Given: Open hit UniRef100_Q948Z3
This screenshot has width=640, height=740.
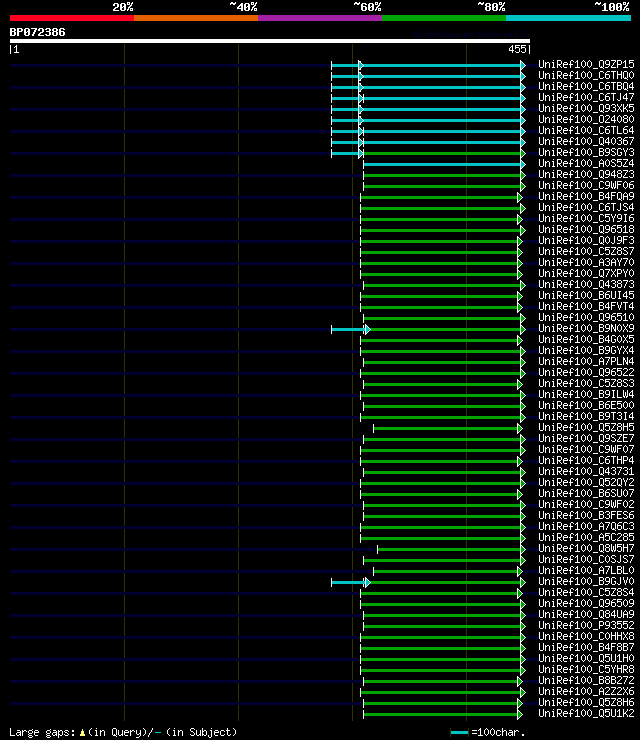Looking at the screenshot, I should [x=586, y=174].
